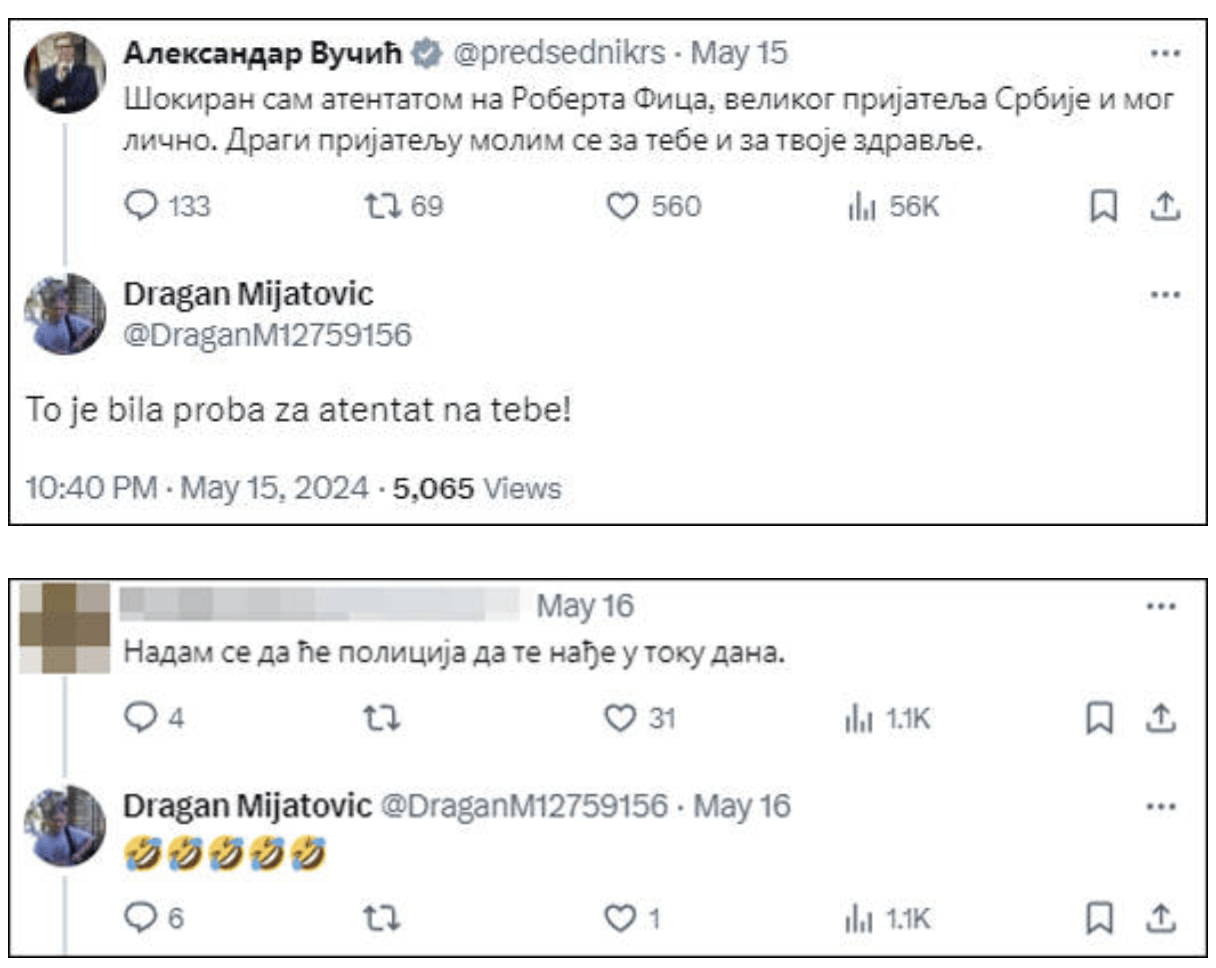This screenshot has height=968, width=1216.
Task: Bookmark Александар Вучић's tweet
Action: (x=1102, y=206)
